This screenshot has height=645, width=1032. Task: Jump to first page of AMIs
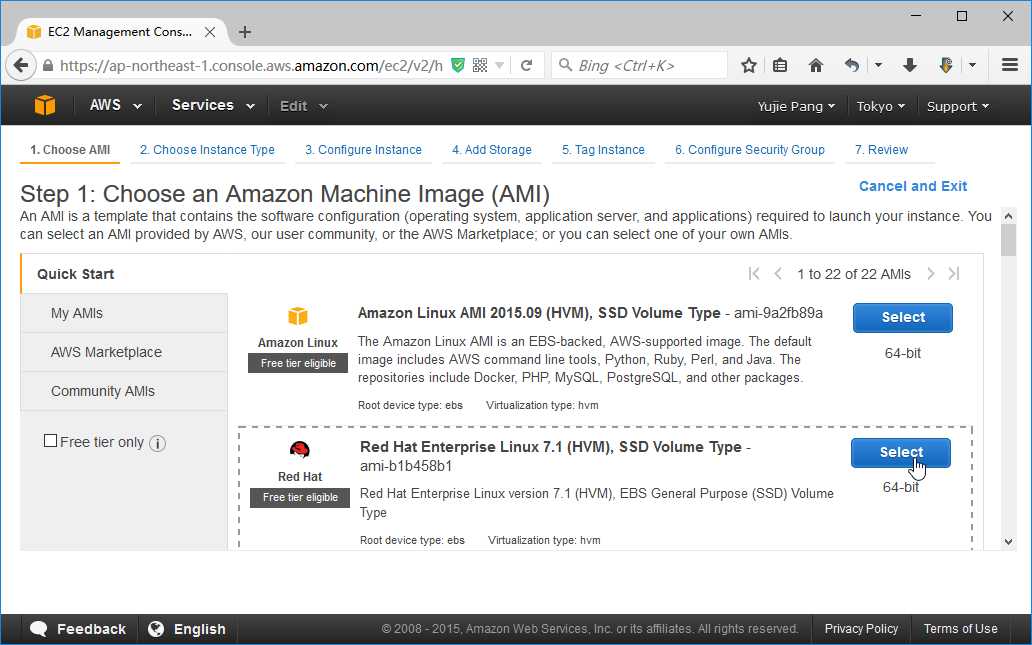coord(754,274)
